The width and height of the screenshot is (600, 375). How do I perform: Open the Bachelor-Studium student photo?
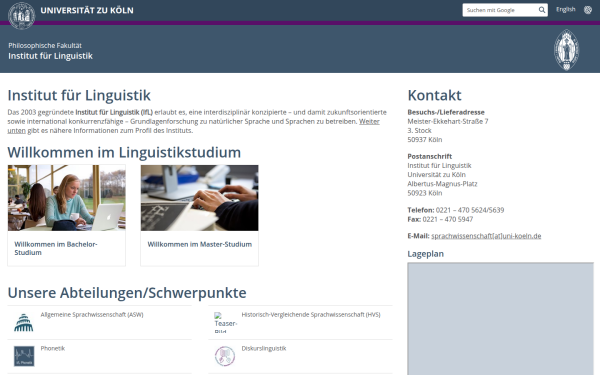pyautogui.click(x=67, y=198)
